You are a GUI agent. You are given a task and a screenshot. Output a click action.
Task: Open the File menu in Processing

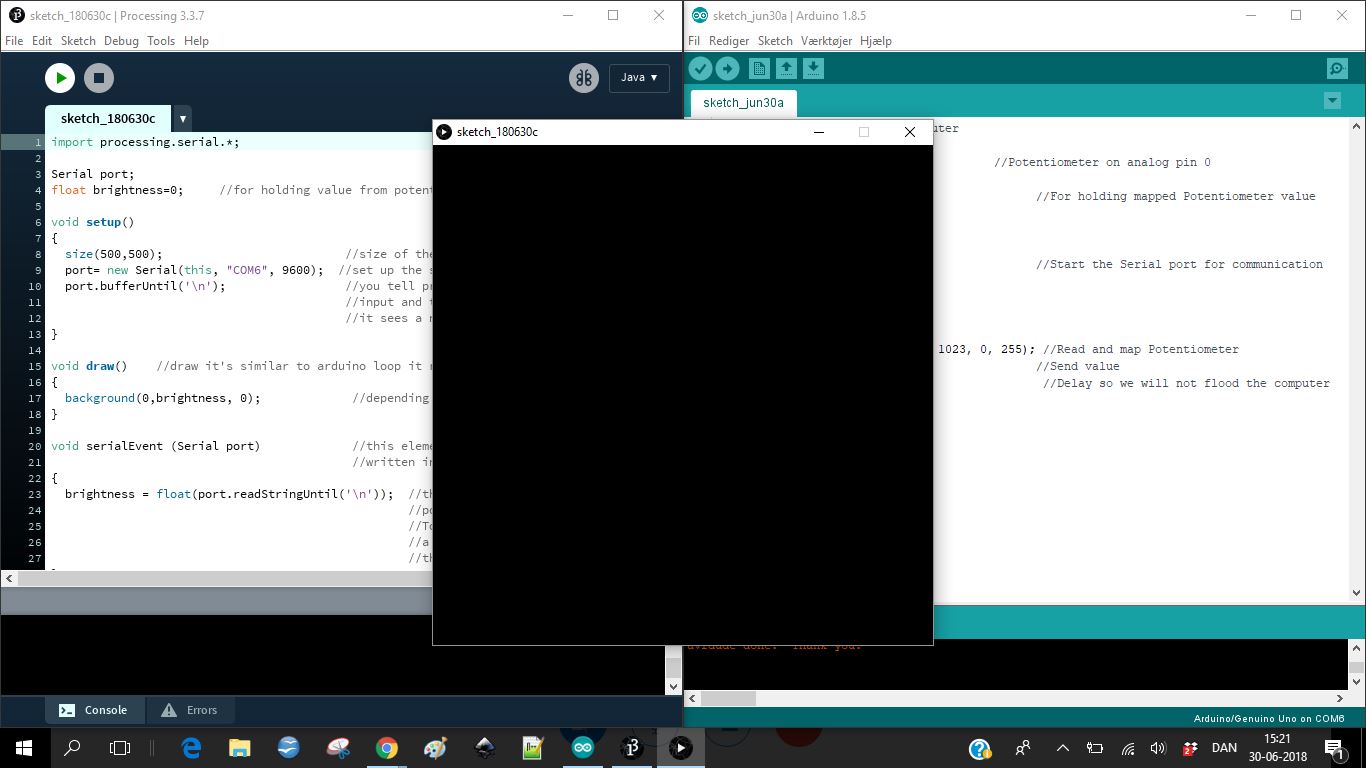[x=14, y=41]
